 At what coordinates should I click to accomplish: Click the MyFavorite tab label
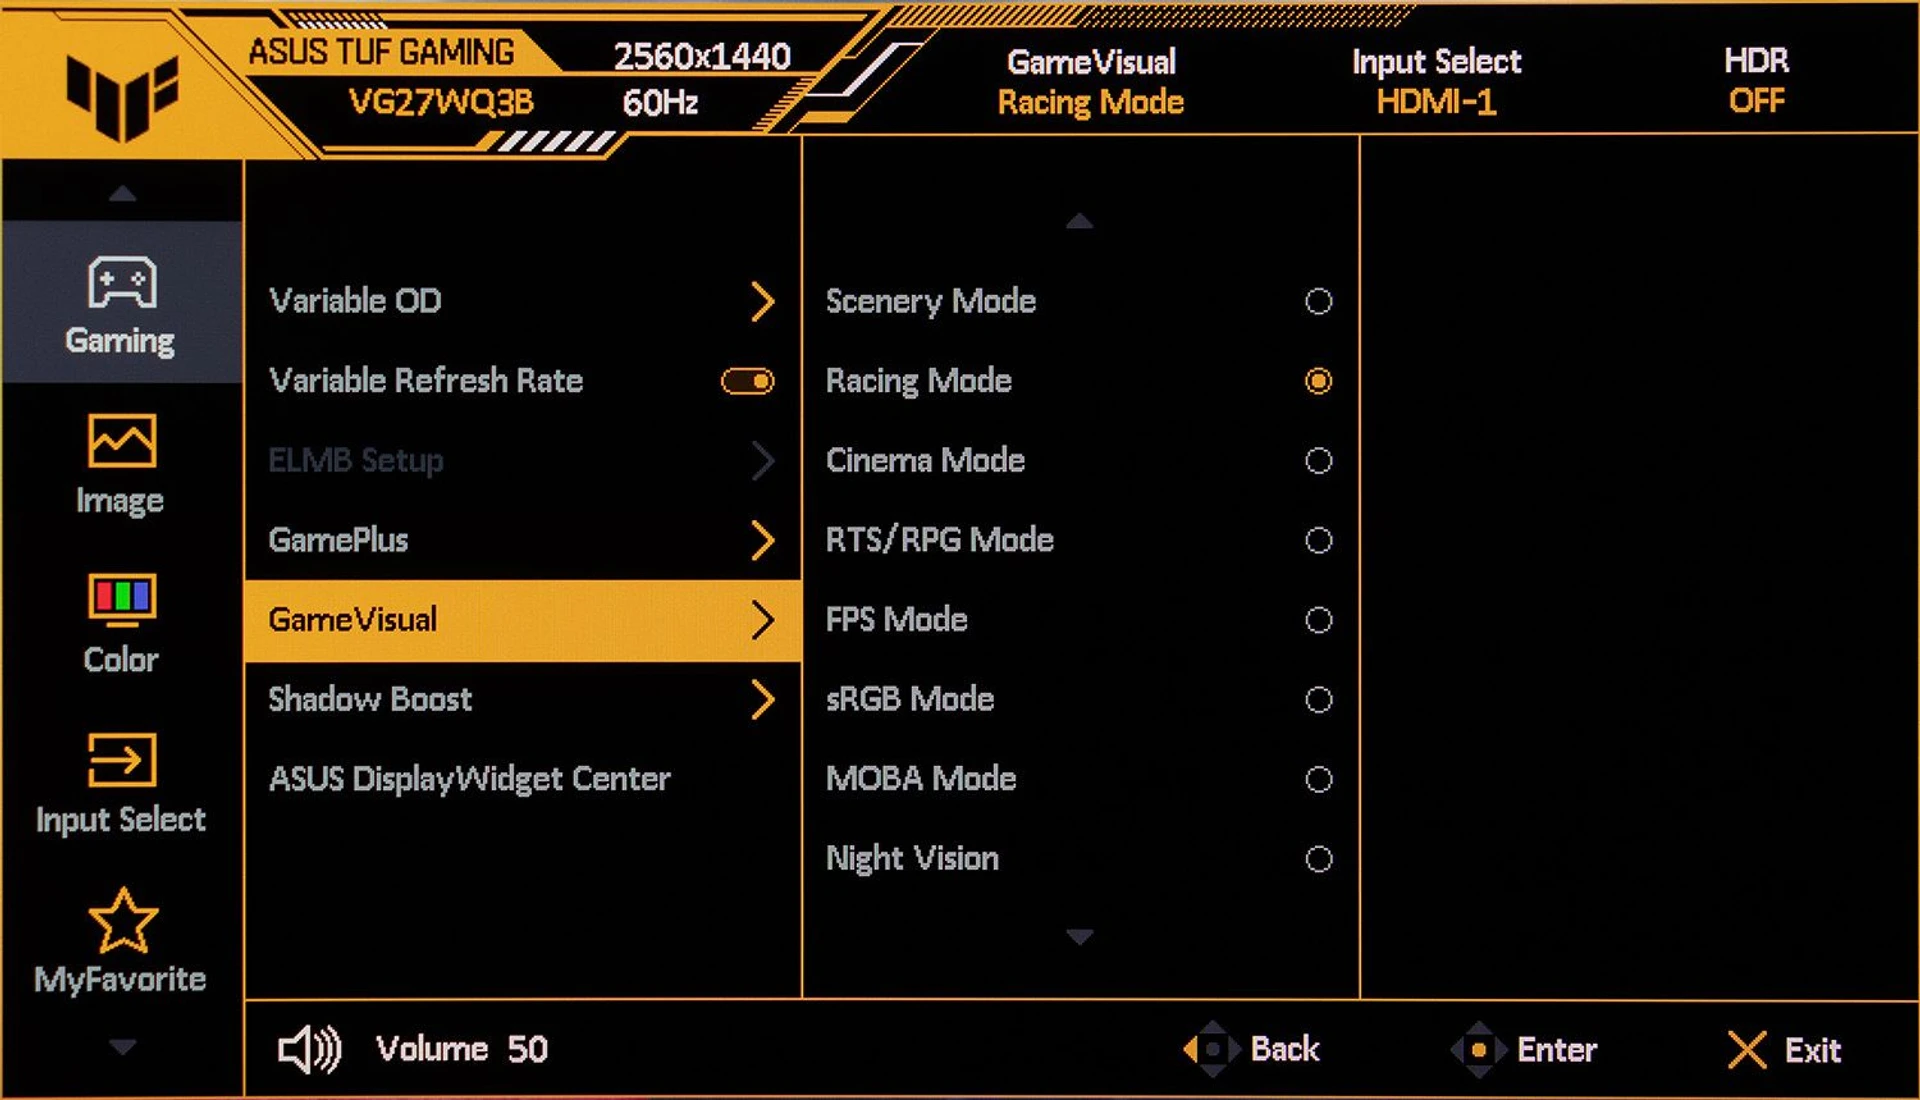pyautogui.click(x=120, y=979)
